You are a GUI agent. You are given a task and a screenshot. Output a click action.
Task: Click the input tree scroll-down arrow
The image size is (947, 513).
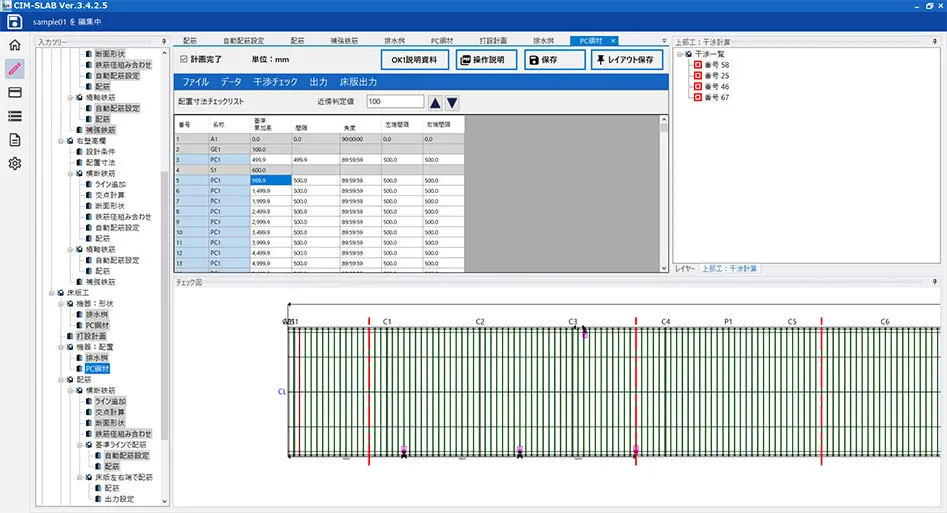[x=164, y=501]
